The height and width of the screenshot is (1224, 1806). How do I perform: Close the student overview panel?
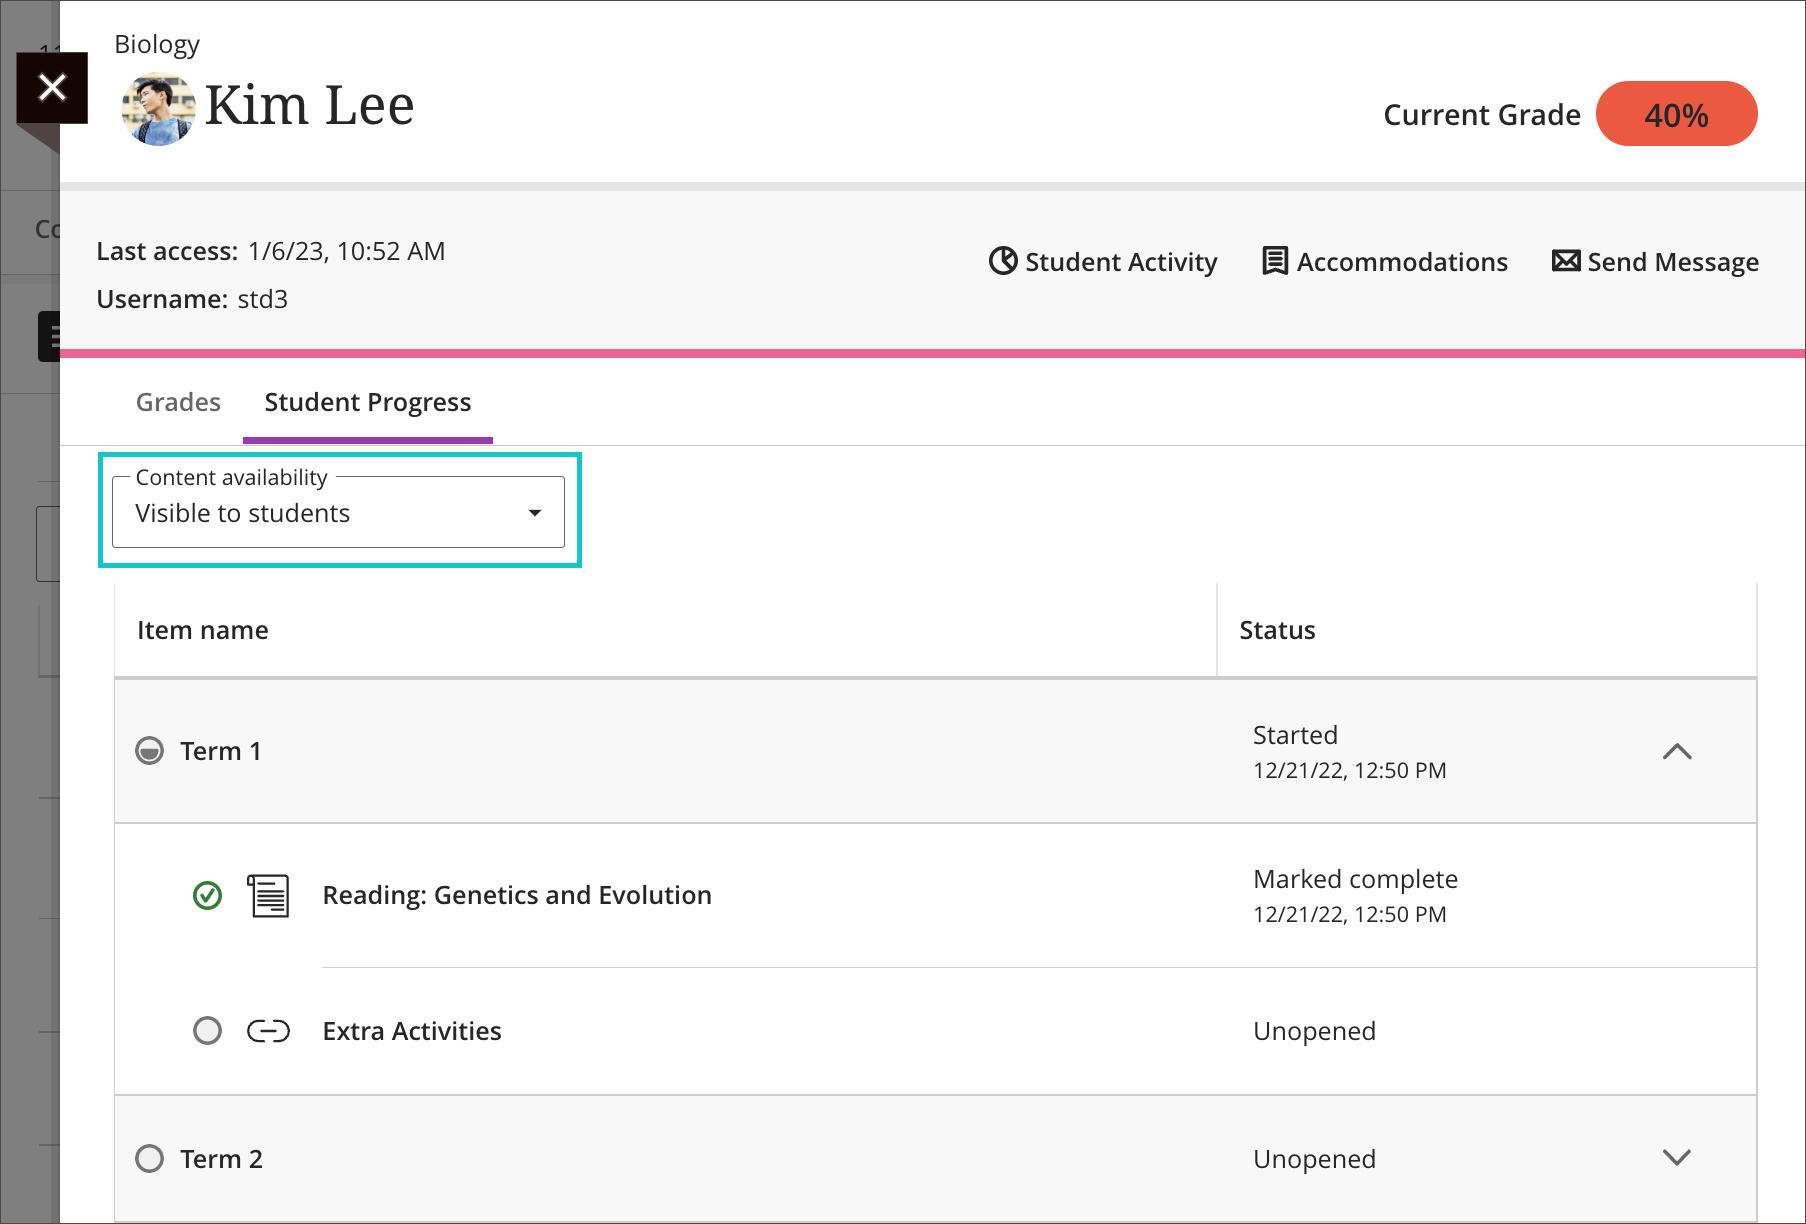click(52, 88)
